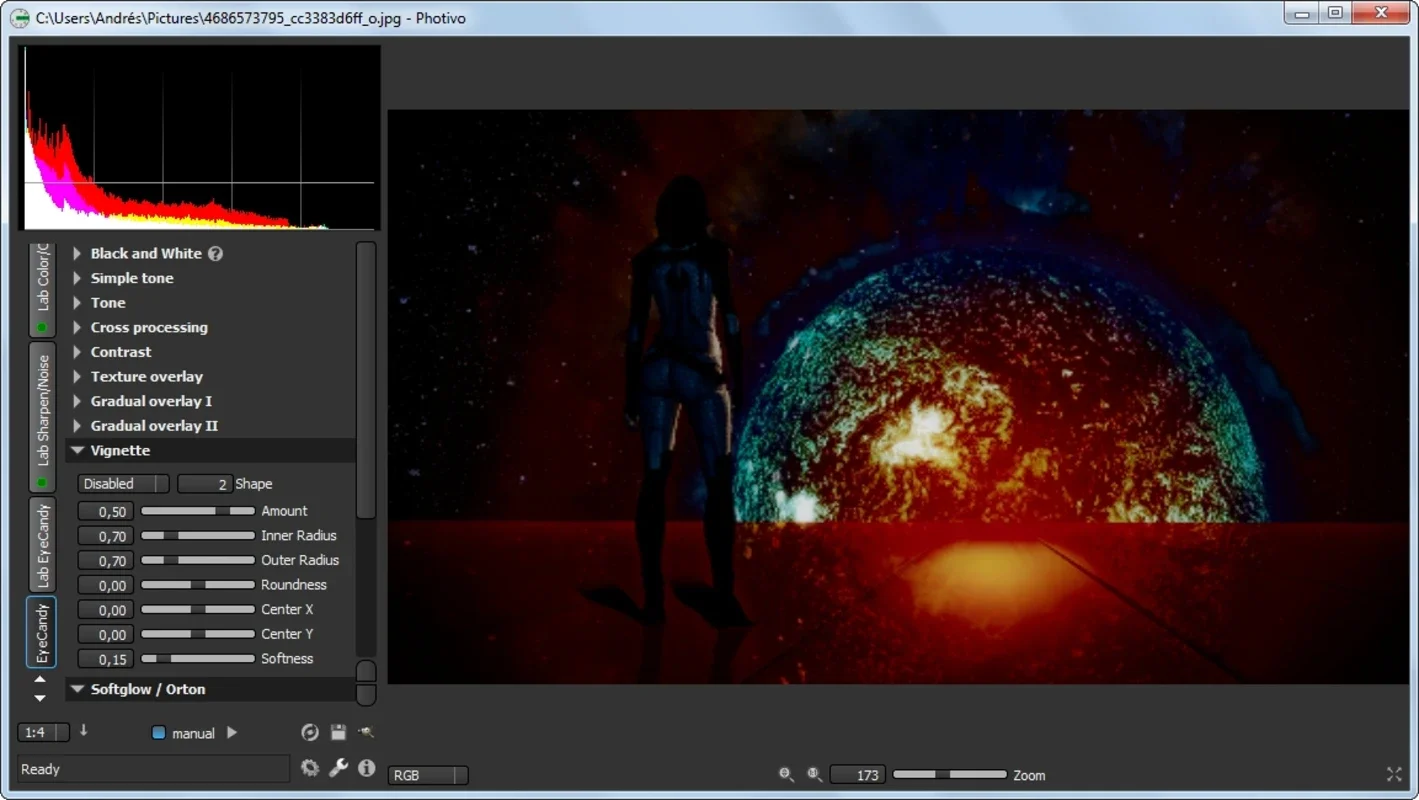Run the pipe with the play triangle
1419x800 pixels.
(232, 733)
